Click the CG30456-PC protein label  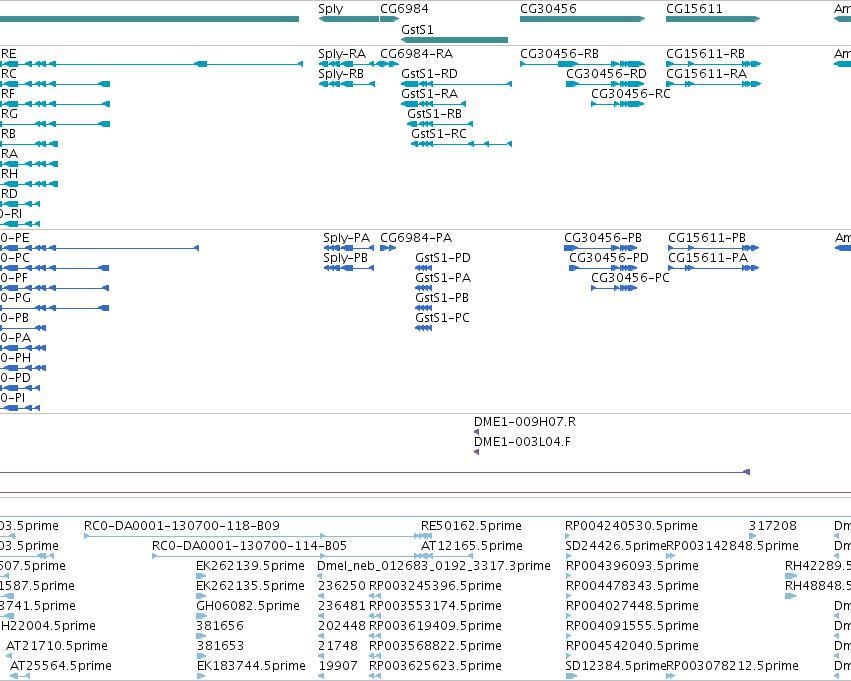[x=630, y=278]
